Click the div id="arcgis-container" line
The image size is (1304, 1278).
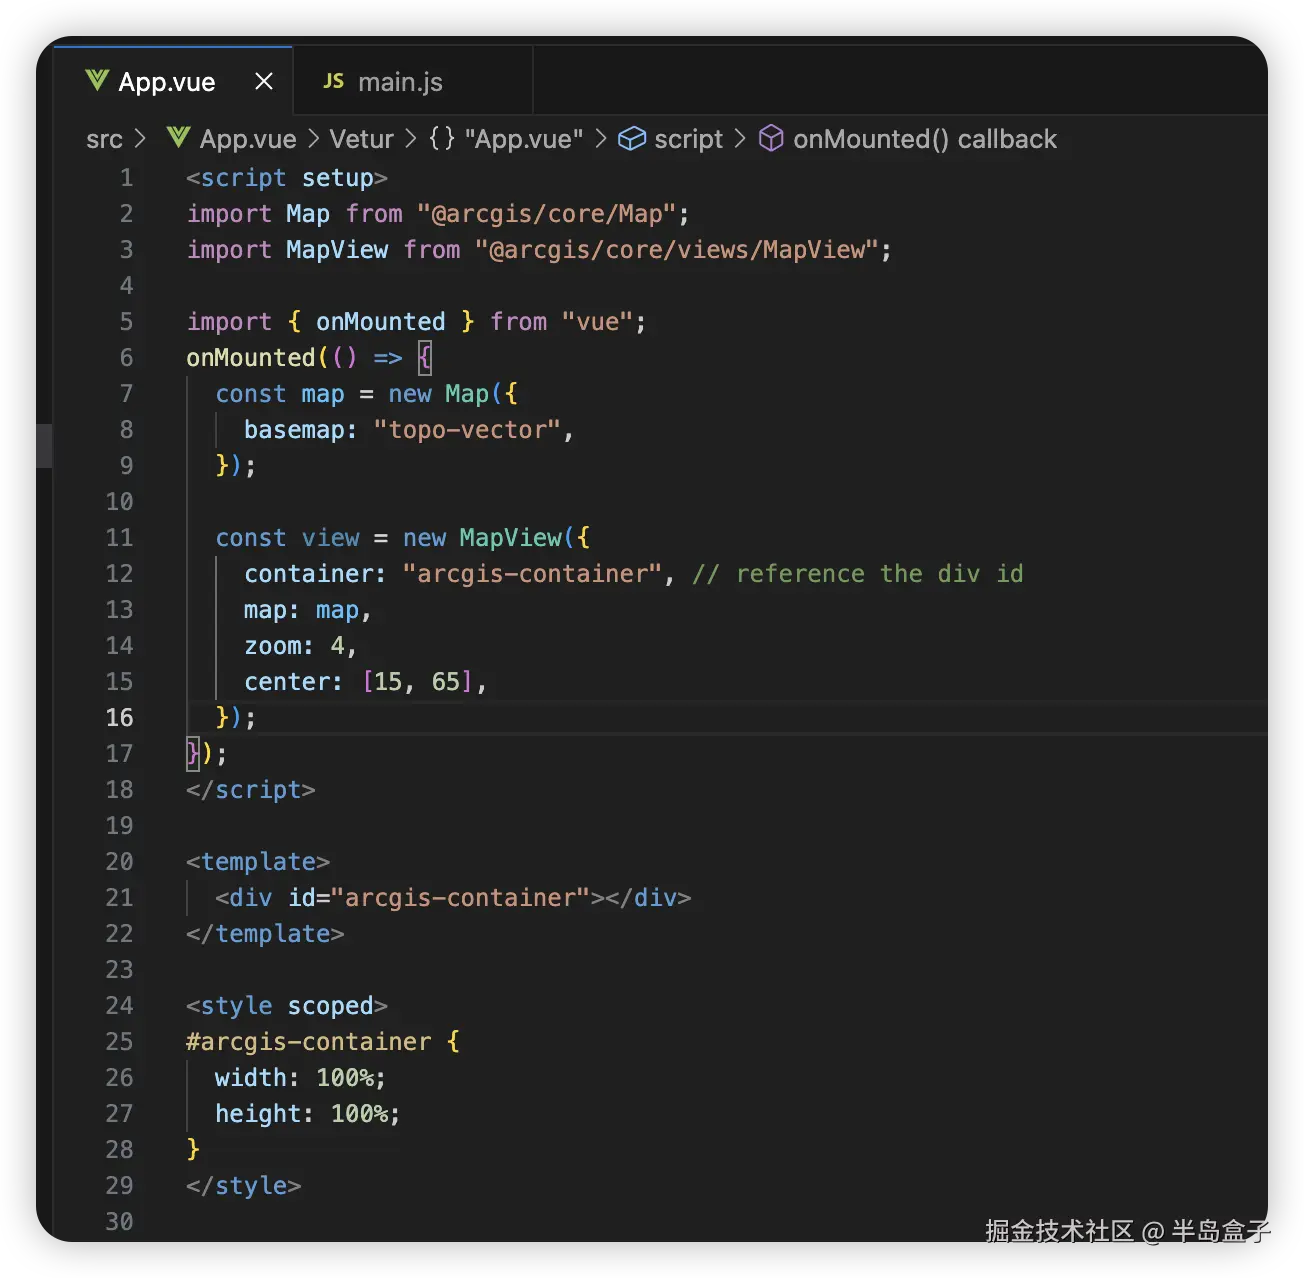click(x=453, y=898)
